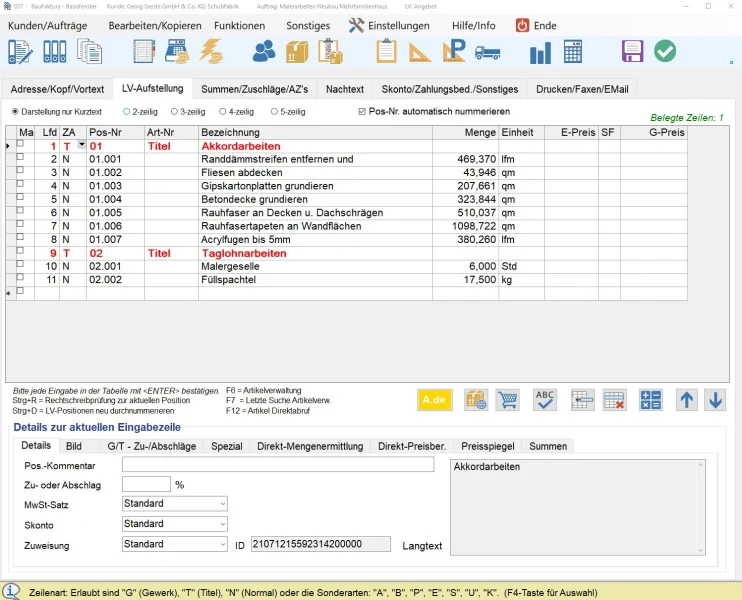Click the shopping cart icon
Image resolution: width=742 pixels, height=600 pixels.
(x=508, y=400)
